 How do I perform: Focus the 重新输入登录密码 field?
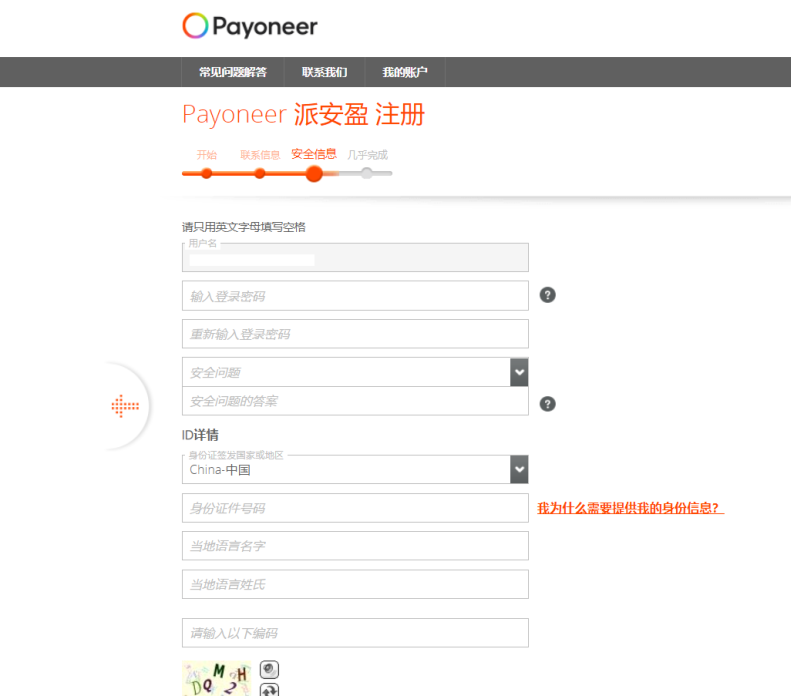tap(354, 334)
